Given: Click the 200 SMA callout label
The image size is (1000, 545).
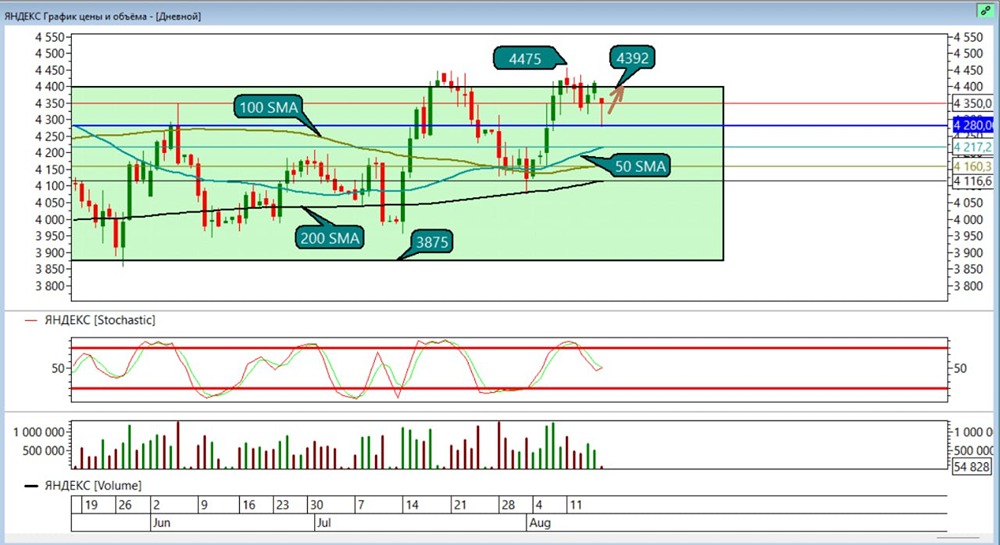Looking at the screenshot, I should [x=330, y=238].
